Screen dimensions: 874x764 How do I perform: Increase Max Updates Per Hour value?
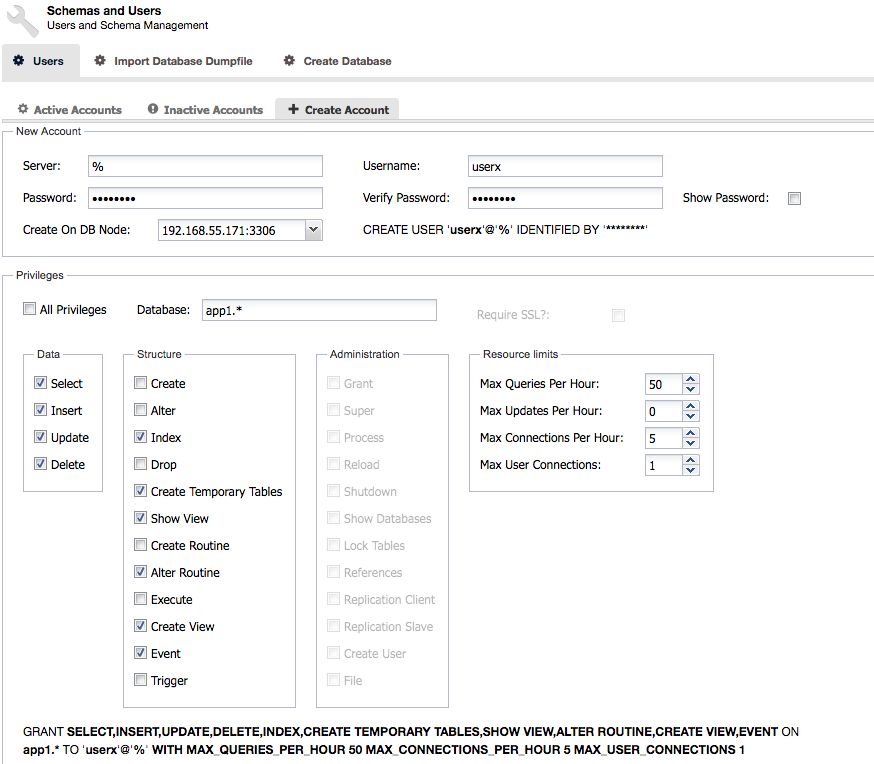691,406
